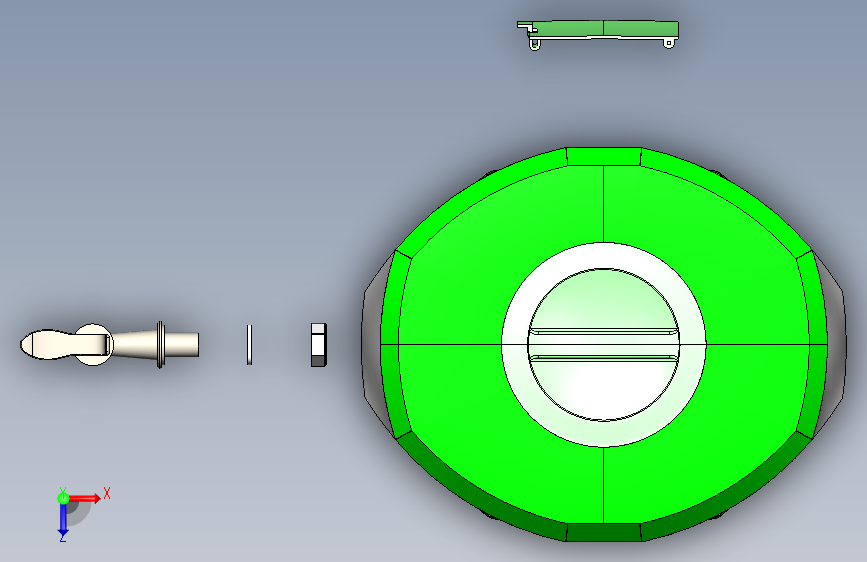Click the blue Z axis of the triad

point(63,519)
